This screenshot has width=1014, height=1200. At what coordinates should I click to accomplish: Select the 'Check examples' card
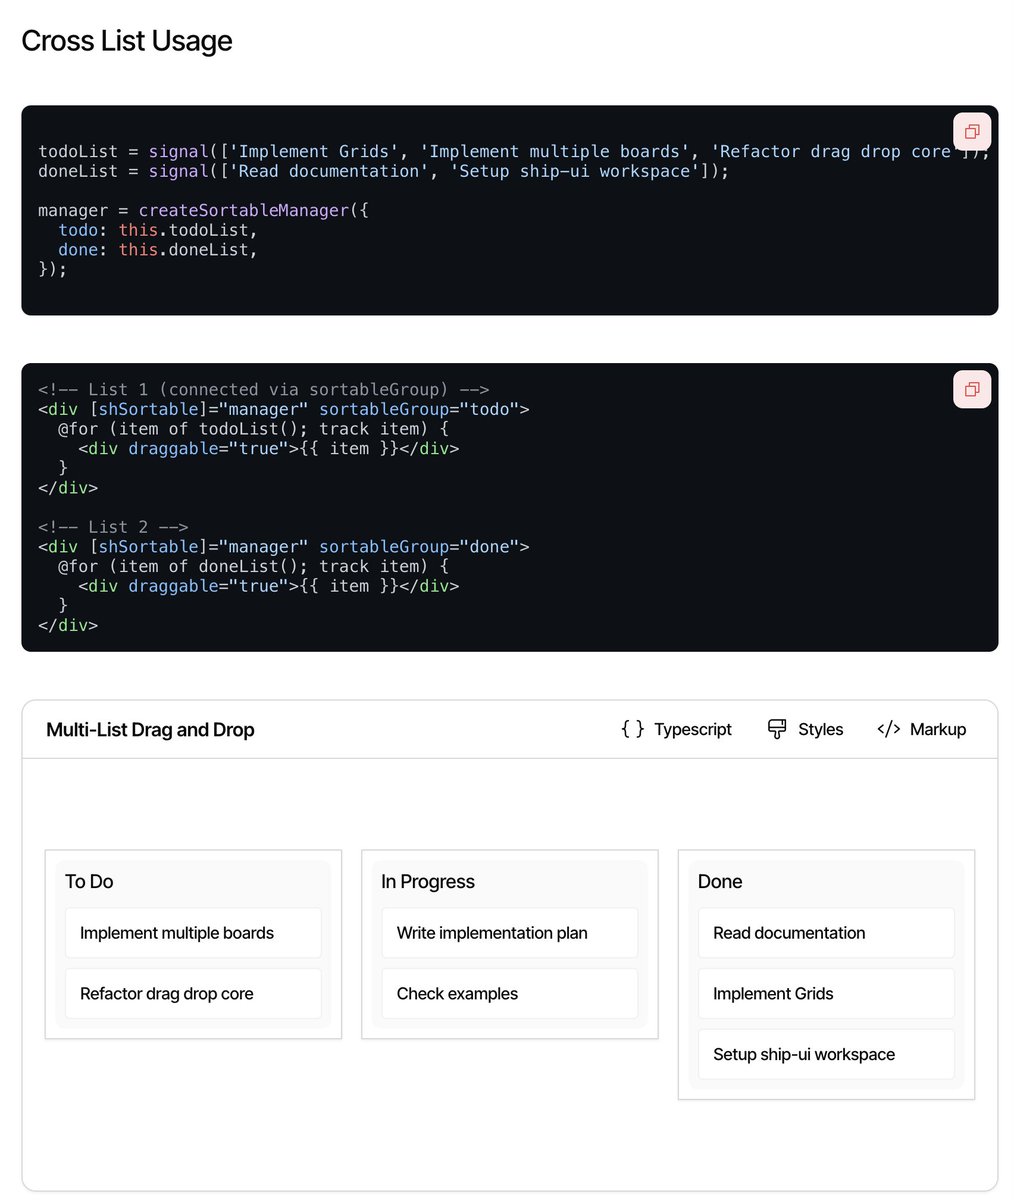pyautogui.click(x=510, y=994)
